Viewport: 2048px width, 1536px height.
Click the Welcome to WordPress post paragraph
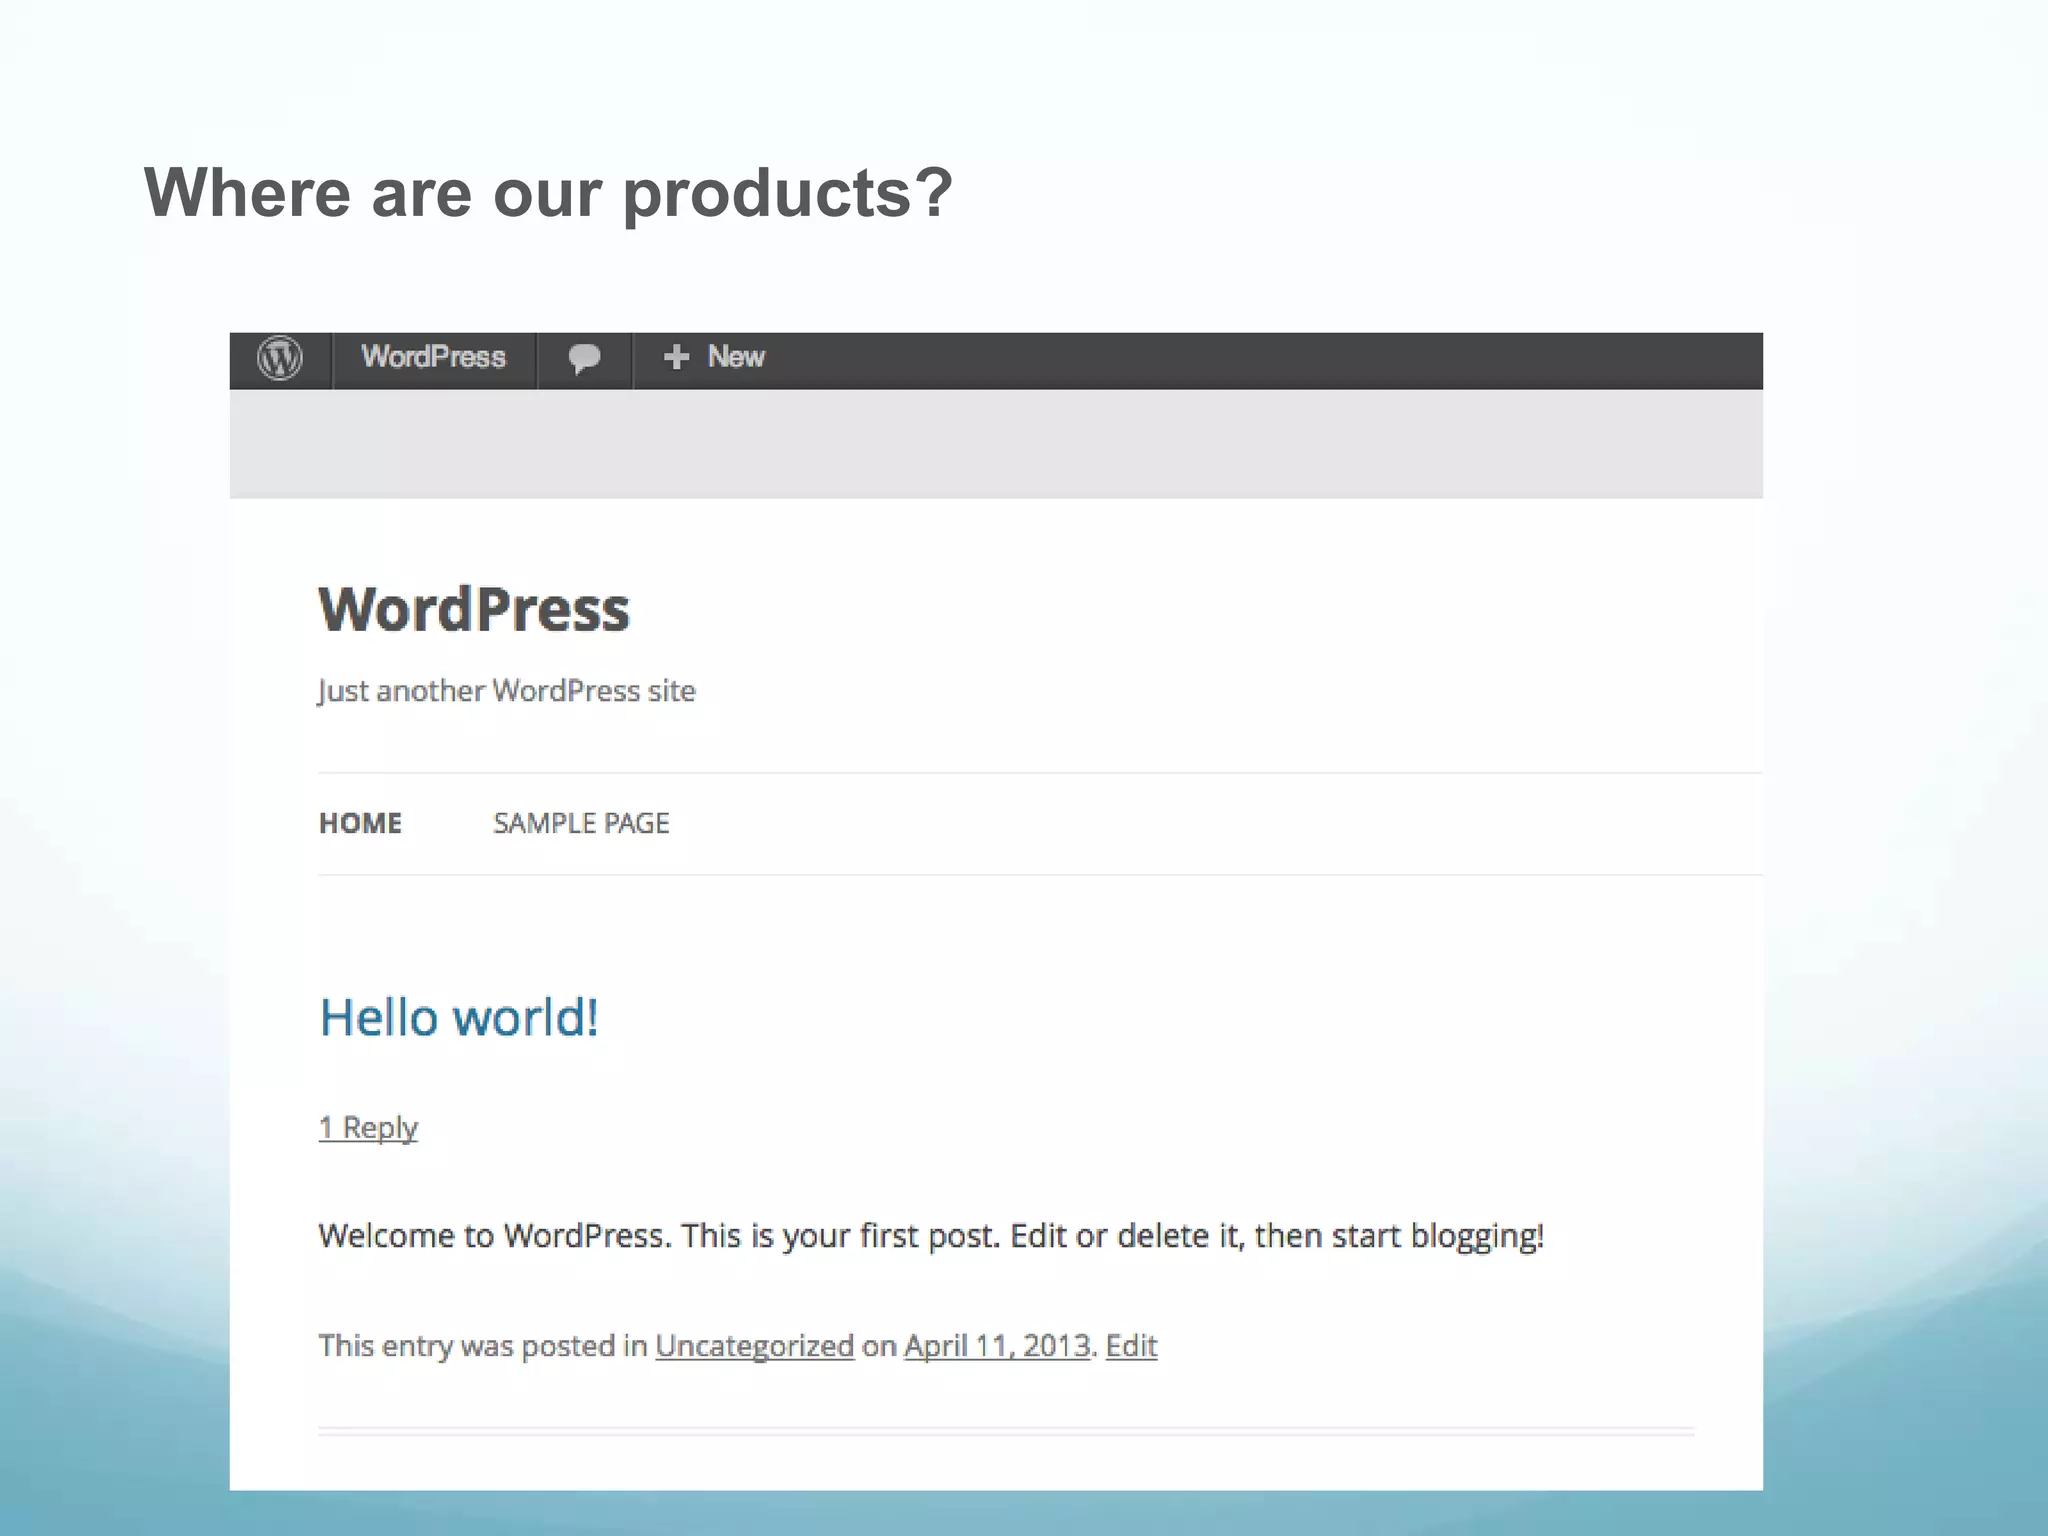click(x=931, y=1236)
